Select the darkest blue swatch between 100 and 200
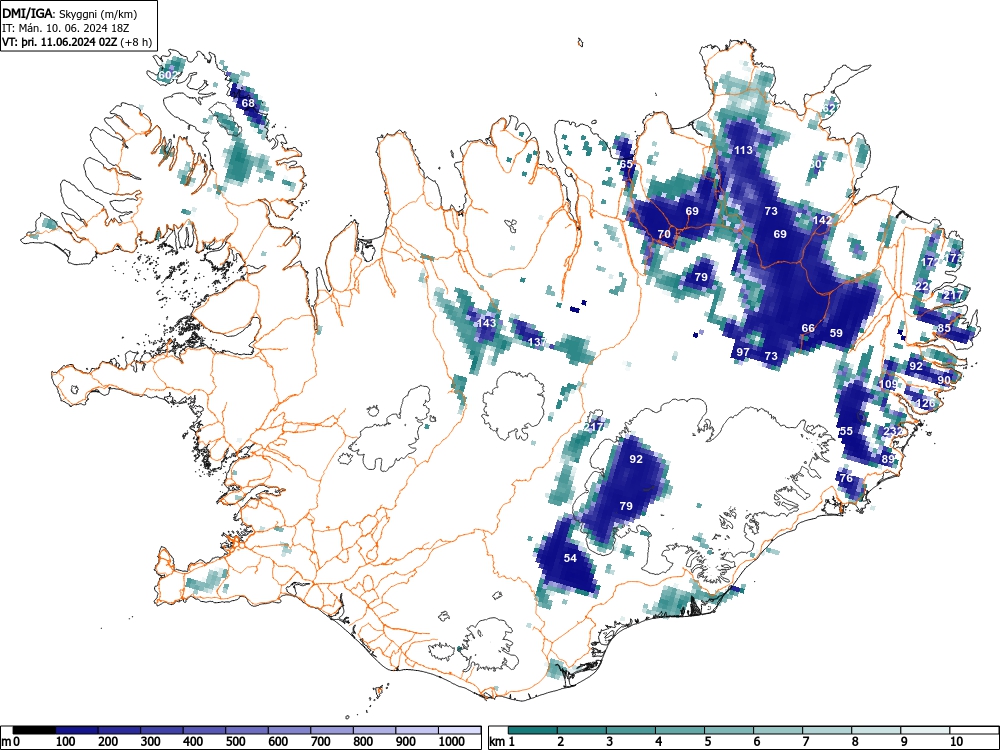Image resolution: width=1000 pixels, height=750 pixels. pos(77,730)
